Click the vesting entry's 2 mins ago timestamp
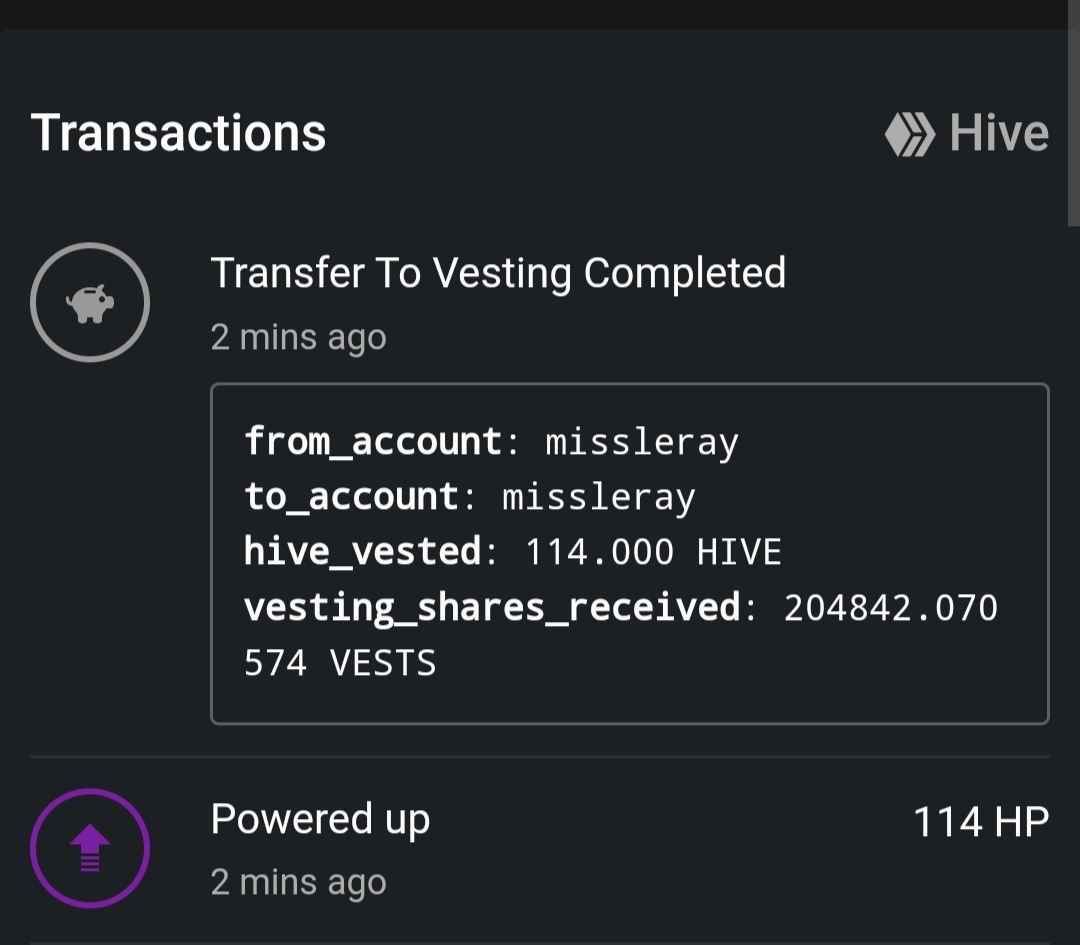 [x=298, y=338]
